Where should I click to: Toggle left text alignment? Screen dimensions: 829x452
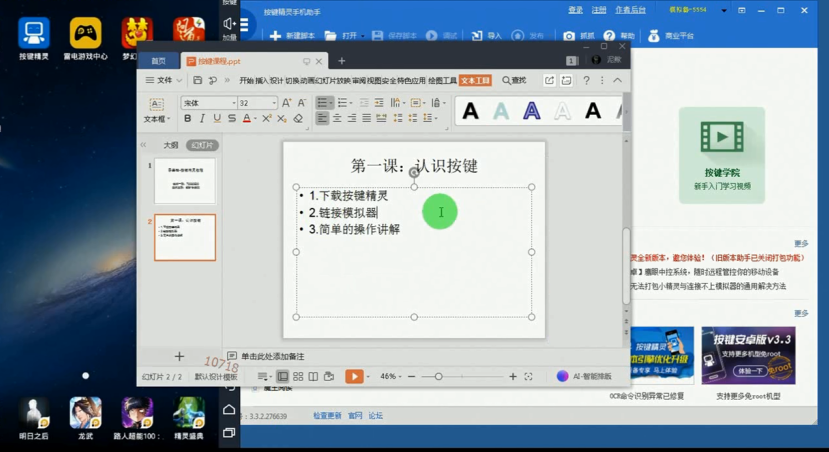[322, 119]
